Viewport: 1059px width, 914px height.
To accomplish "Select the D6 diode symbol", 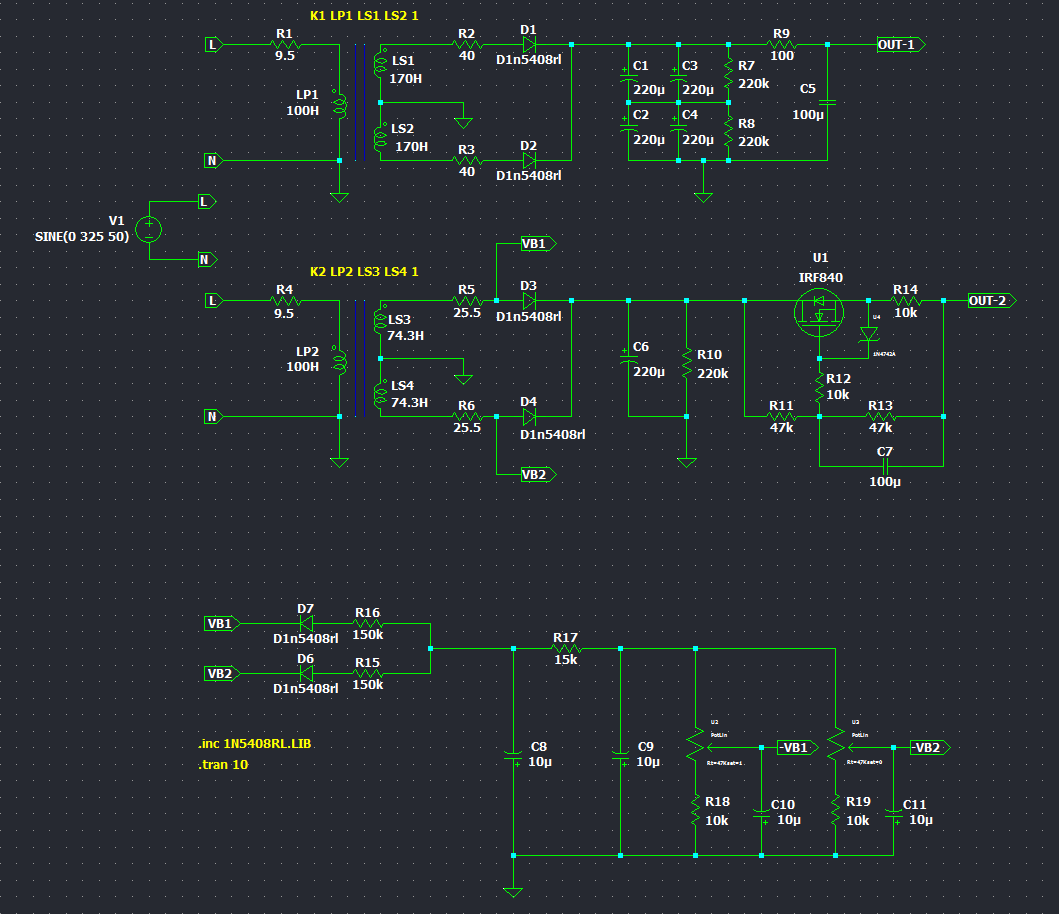I will [x=306, y=673].
